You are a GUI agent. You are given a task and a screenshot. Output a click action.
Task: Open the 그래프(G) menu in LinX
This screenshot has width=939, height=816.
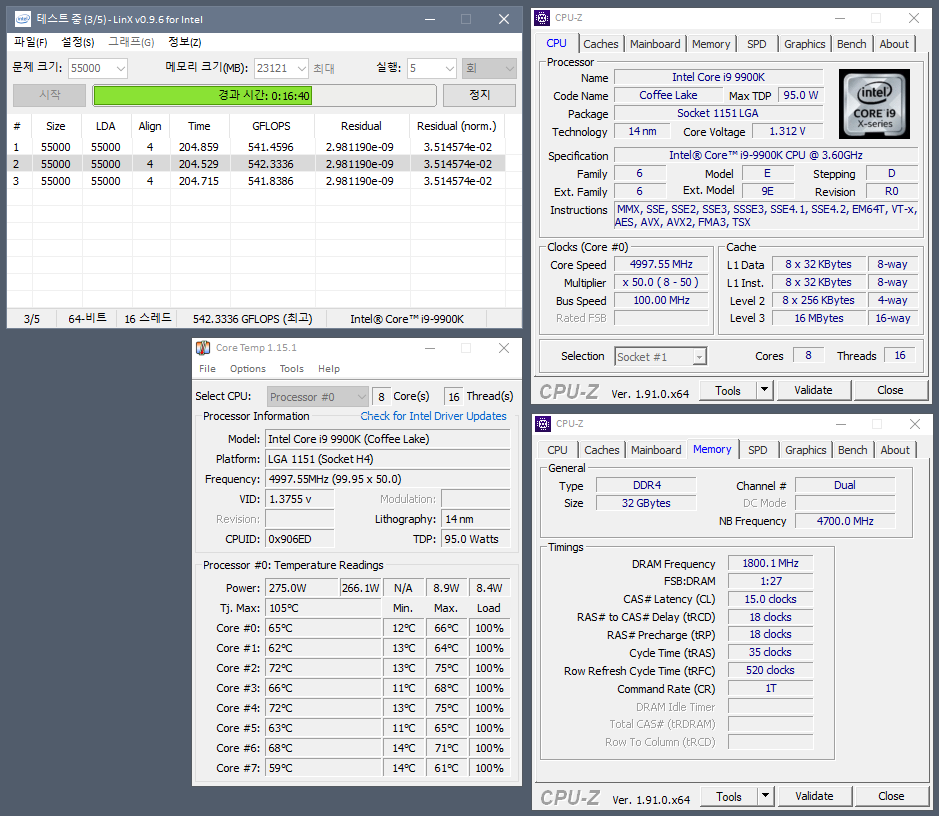coord(131,42)
